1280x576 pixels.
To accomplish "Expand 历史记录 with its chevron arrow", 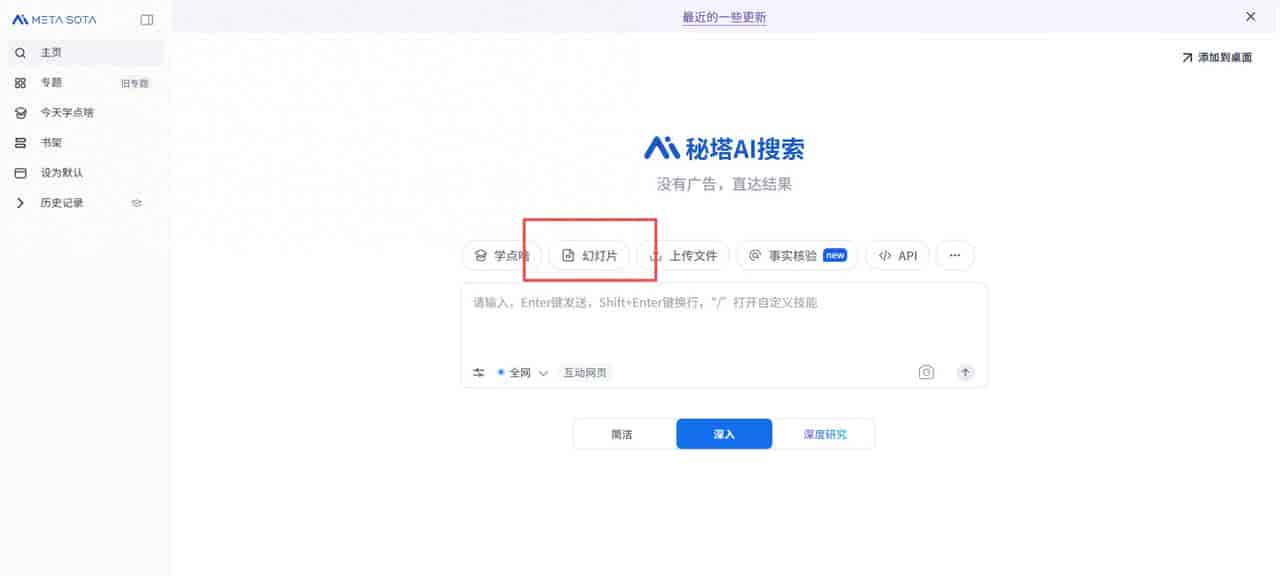I will tap(20, 203).
